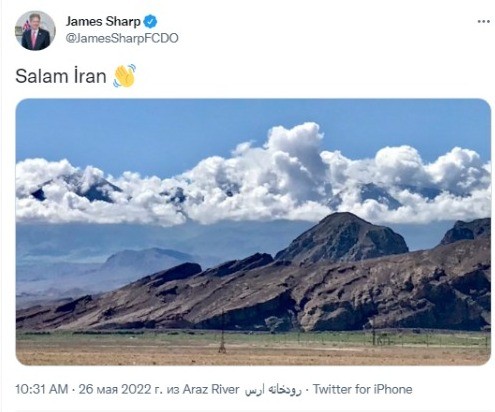The width and height of the screenshot is (495, 412).
Task: Click the Persian location text رودخانه ارس
Action: 273,390
